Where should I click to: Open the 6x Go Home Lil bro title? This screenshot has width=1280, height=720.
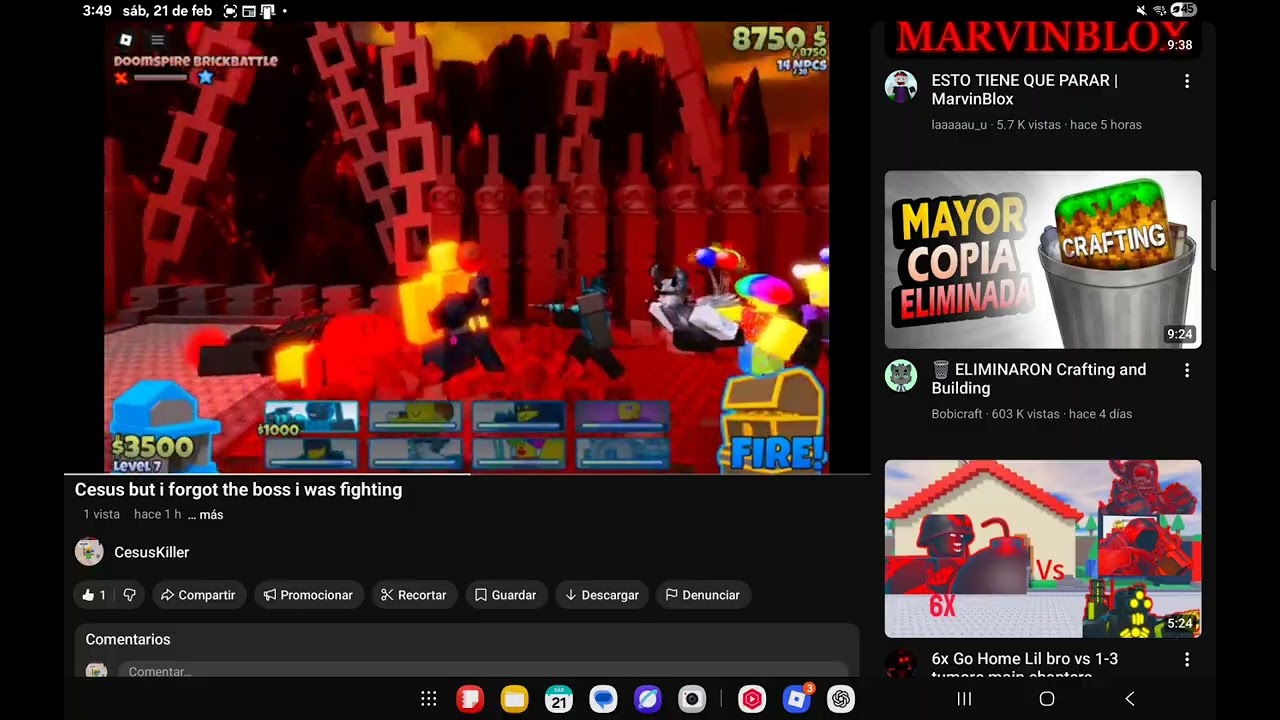[1025, 666]
